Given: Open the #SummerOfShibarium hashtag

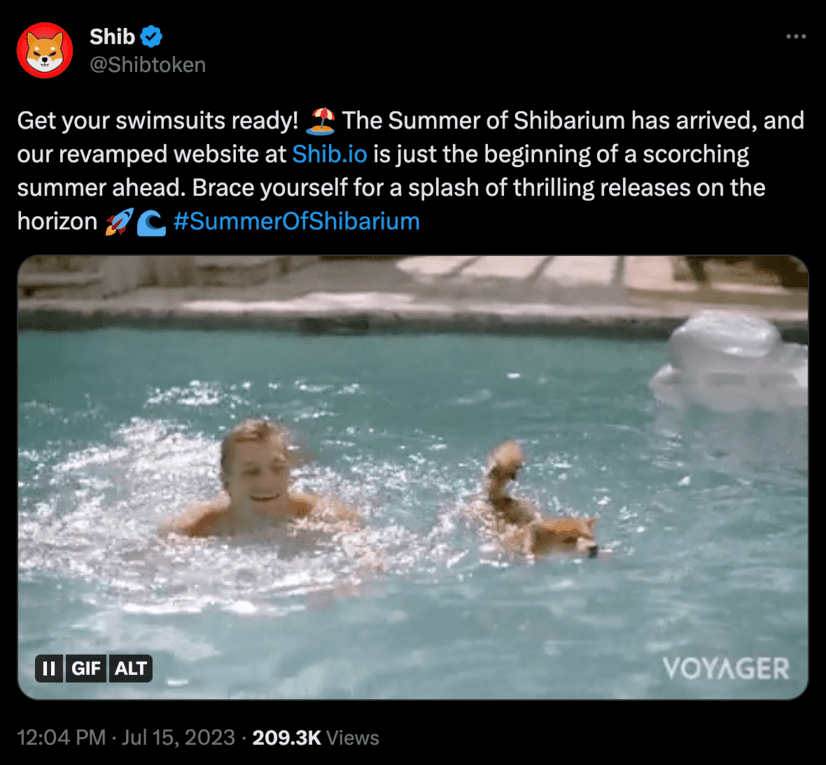Looking at the screenshot, I should [297, 221].
